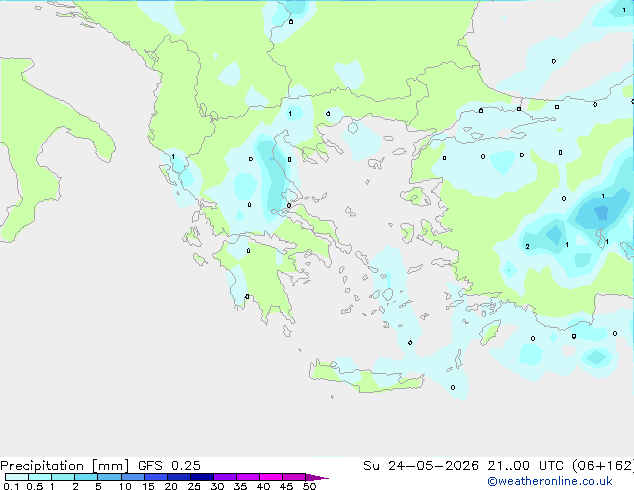
Task: Click the 'Precipitation [mm]' title text
Action: pyautogui.click(x=65, y=466)
